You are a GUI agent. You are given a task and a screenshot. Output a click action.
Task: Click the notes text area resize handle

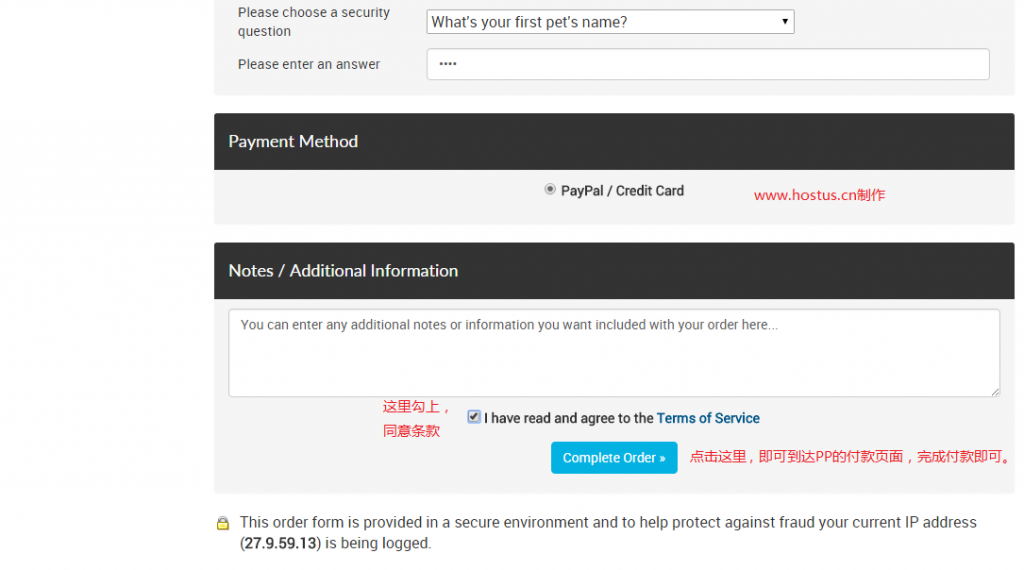[995, 391]
